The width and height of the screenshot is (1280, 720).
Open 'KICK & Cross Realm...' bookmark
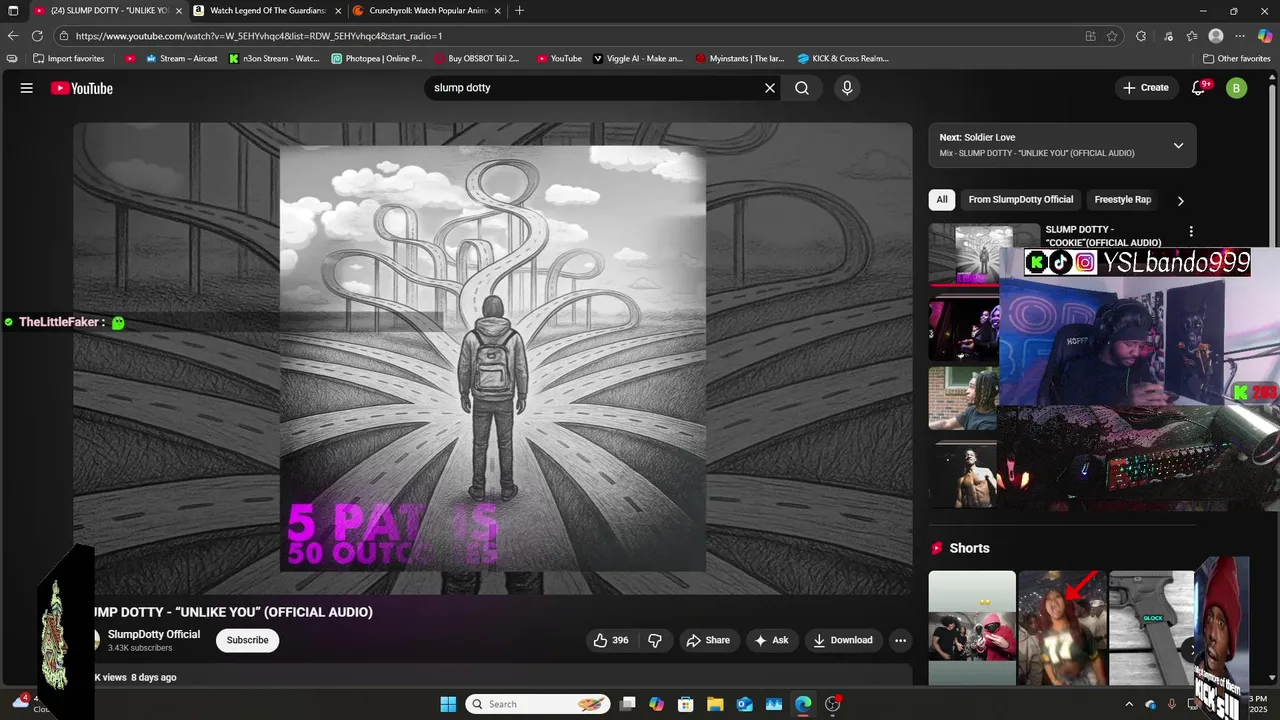(x=843, y=59)
